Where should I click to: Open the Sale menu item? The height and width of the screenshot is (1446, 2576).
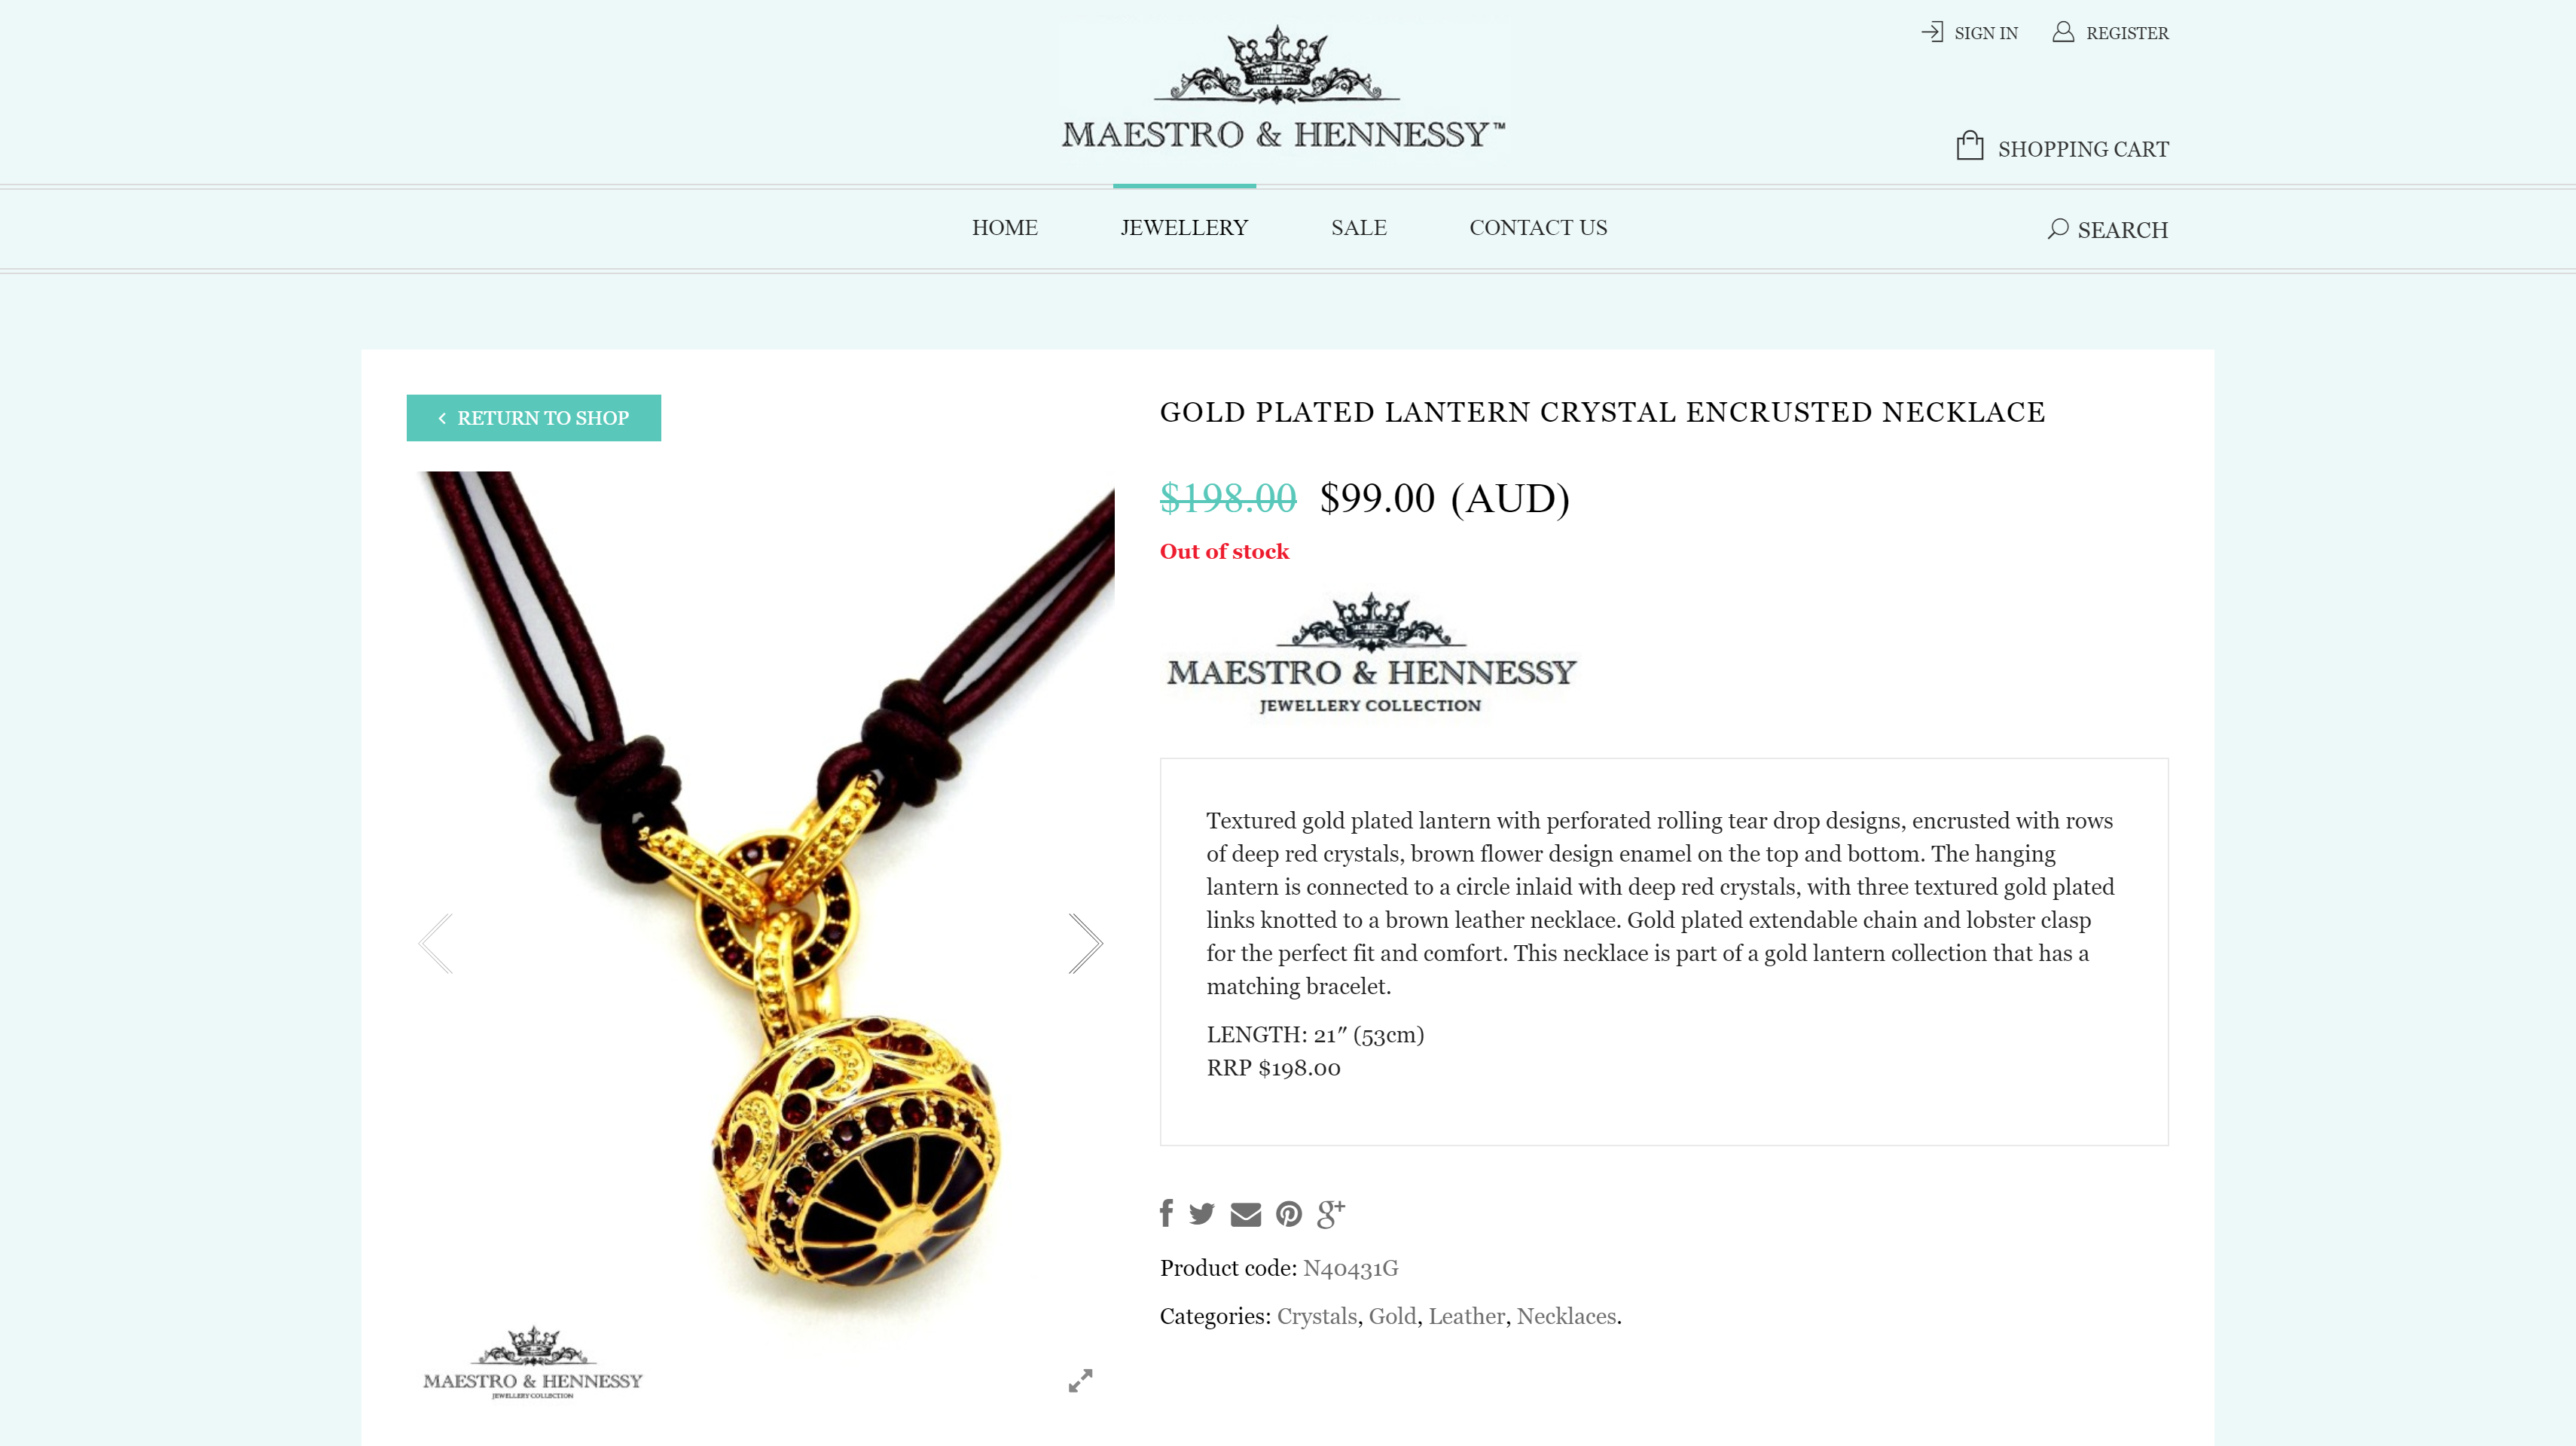click(1359, 227)
